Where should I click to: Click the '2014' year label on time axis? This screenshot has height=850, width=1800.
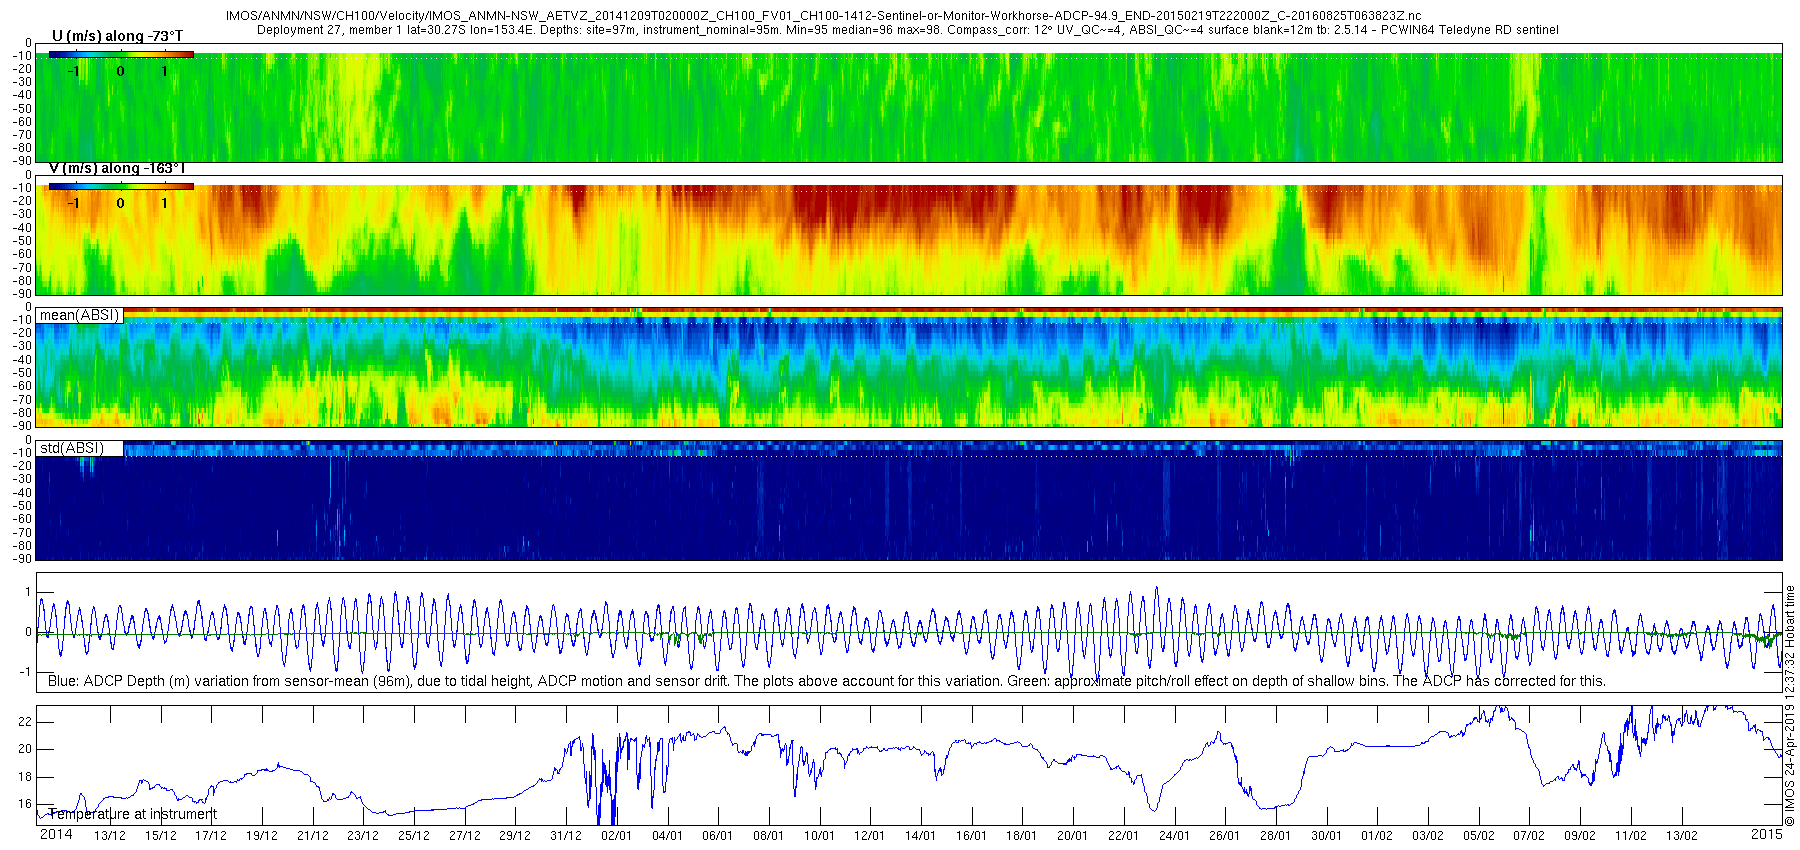pyautogui.click(x=56, y=834)
